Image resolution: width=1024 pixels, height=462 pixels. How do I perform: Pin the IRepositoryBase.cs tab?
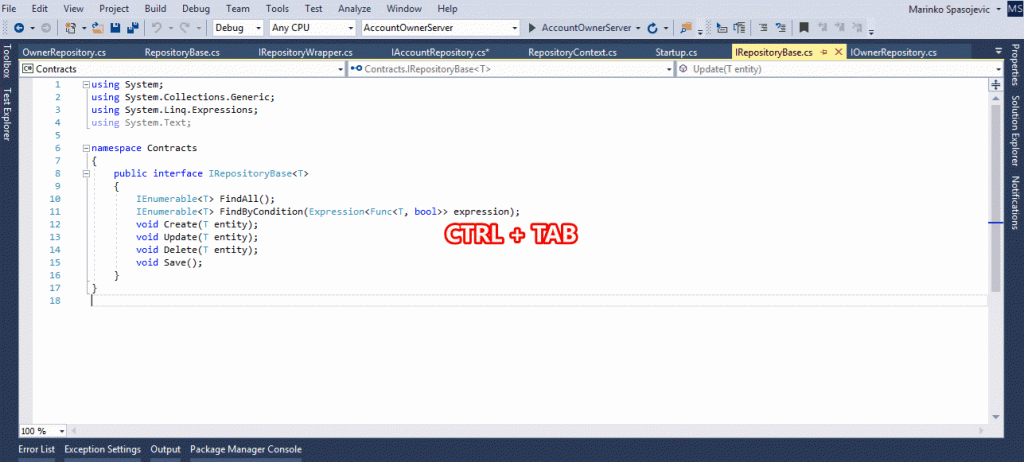coord(823,51)
